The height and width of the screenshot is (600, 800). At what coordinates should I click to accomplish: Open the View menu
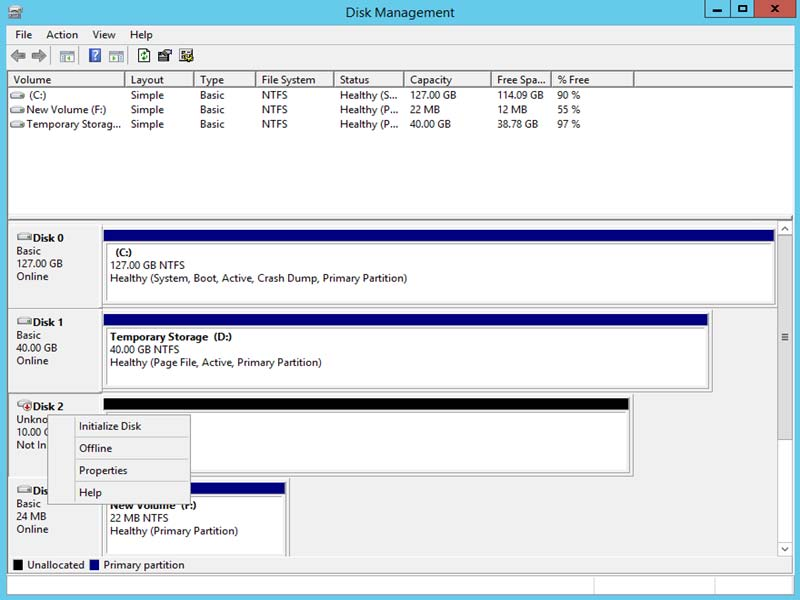click(x=104, y=35)
